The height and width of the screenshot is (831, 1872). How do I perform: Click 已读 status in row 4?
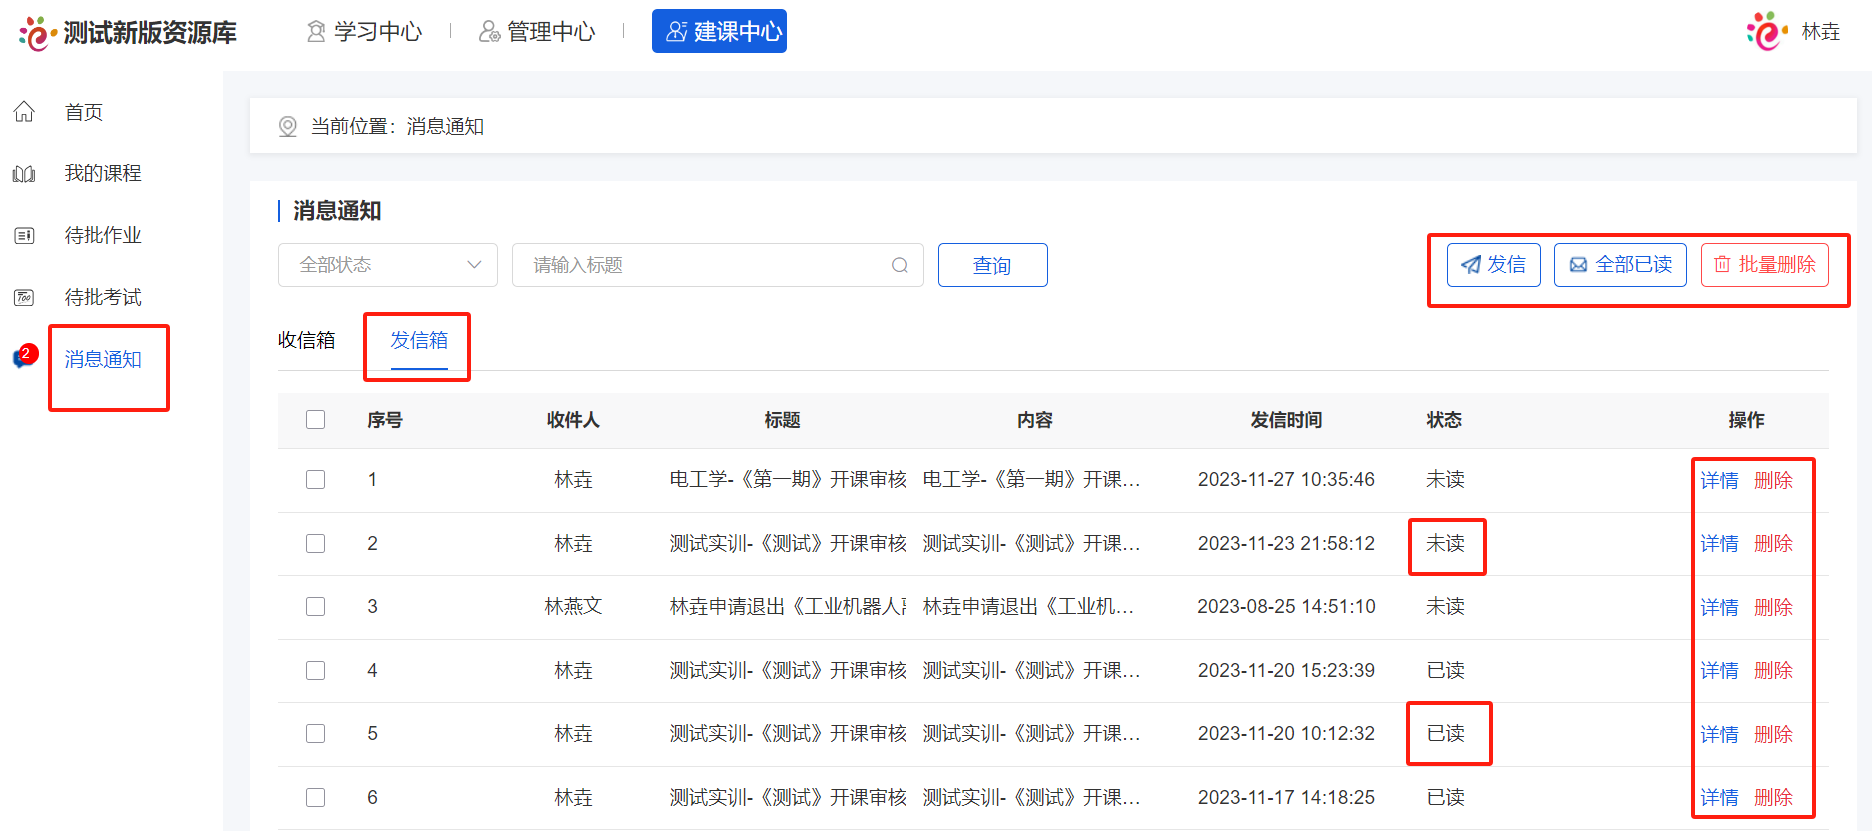[1445, 671]
